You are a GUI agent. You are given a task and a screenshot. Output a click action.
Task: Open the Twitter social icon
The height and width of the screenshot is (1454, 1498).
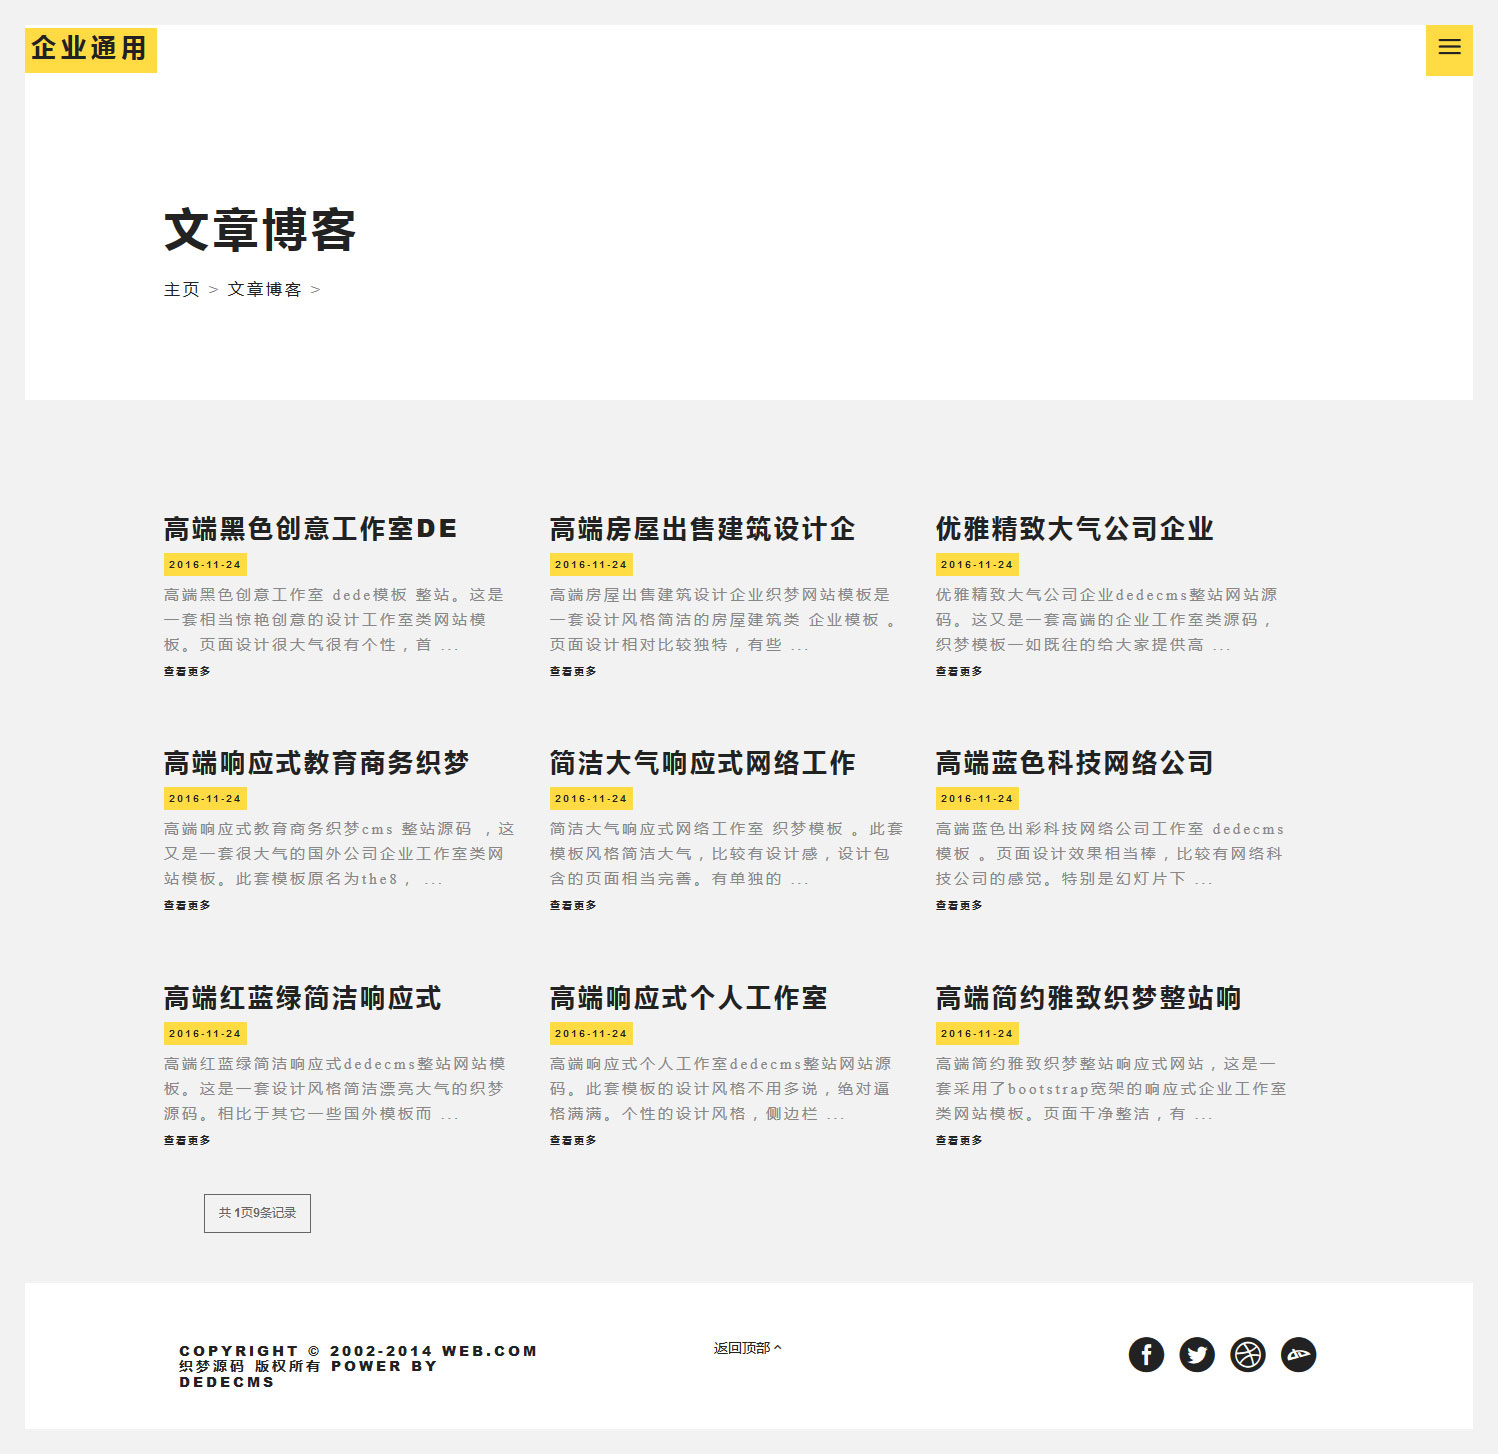pos(1197,1355)
